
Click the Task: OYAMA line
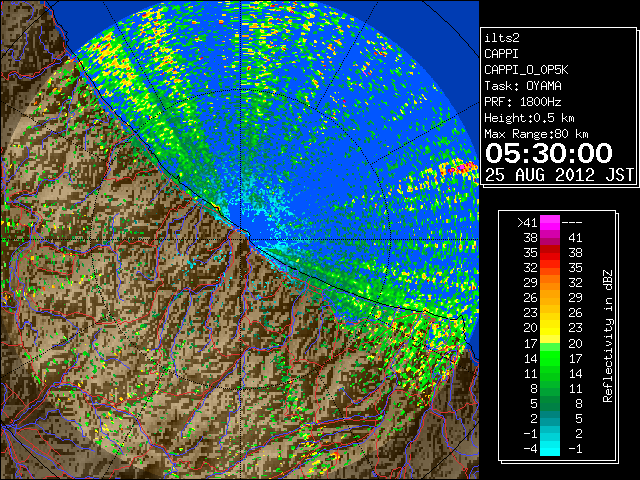(523, 86)
